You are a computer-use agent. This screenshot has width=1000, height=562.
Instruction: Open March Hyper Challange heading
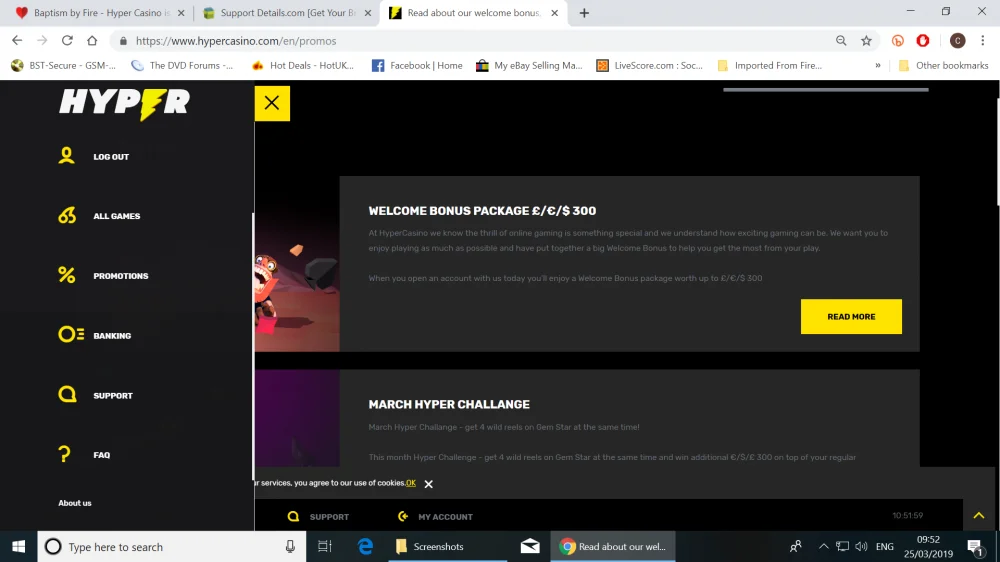click(x=449, y=404)
